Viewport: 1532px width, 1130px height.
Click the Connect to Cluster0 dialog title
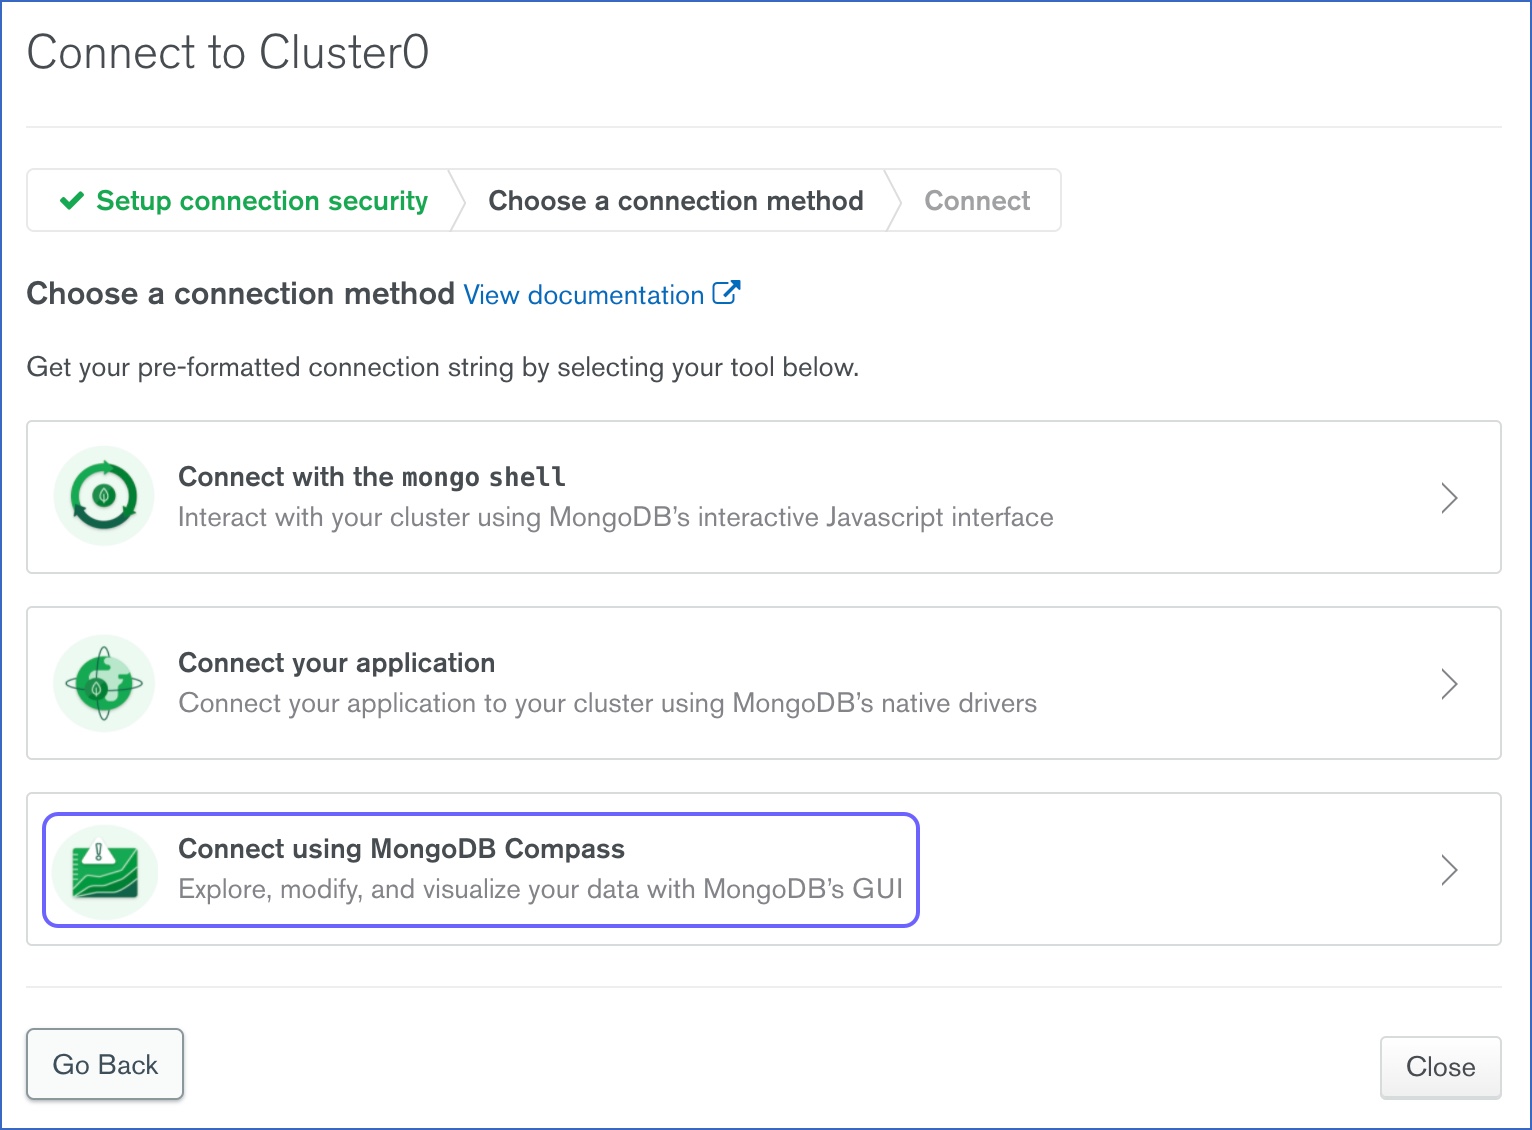click(x=228, y=53)
